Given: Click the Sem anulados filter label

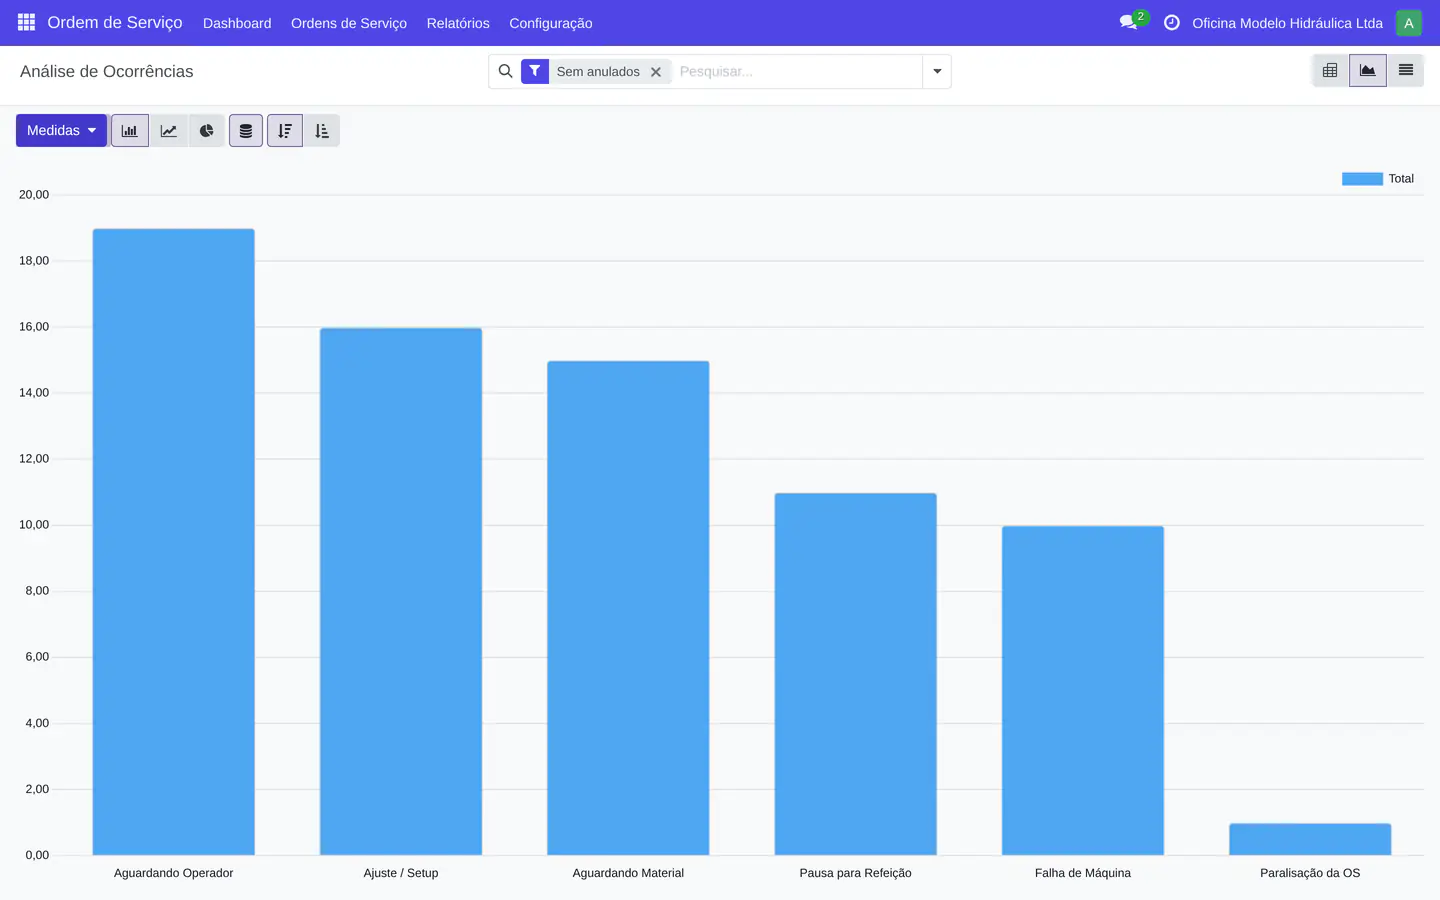Looking at the screenshot, I should click(598, 72).
